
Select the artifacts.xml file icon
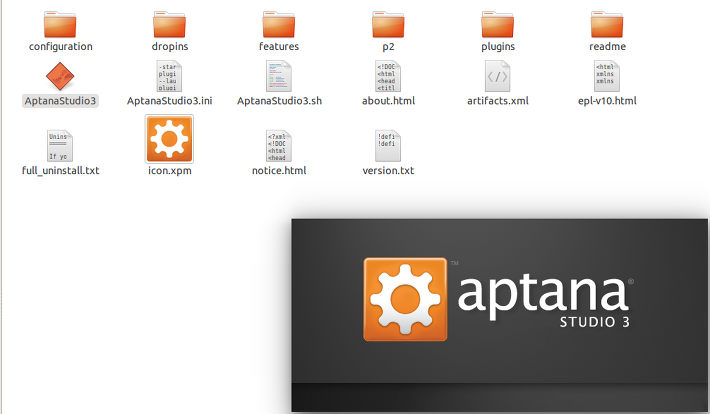coord(498,77)
